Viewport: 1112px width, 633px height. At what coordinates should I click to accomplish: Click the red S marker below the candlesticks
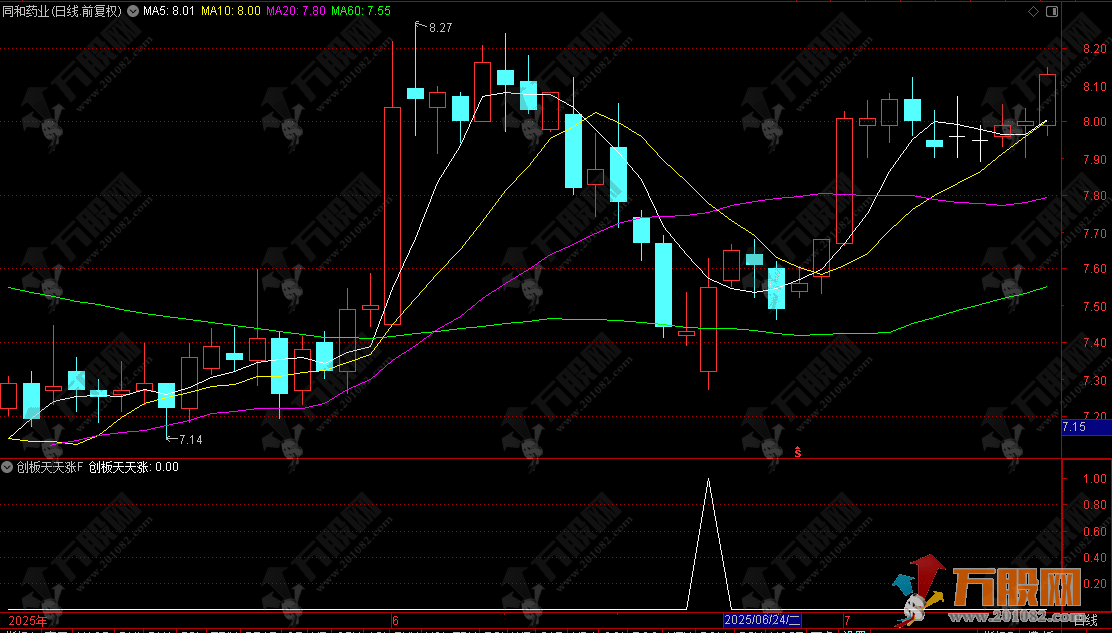click(x=797, y=452)
